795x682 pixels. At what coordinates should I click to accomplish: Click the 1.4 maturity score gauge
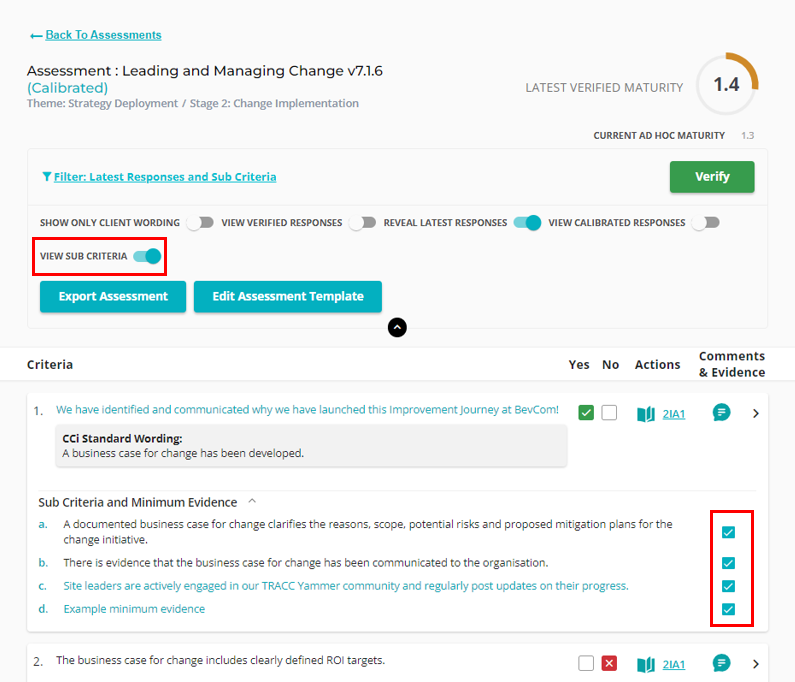pyautogui.click(x=726, y=85)
